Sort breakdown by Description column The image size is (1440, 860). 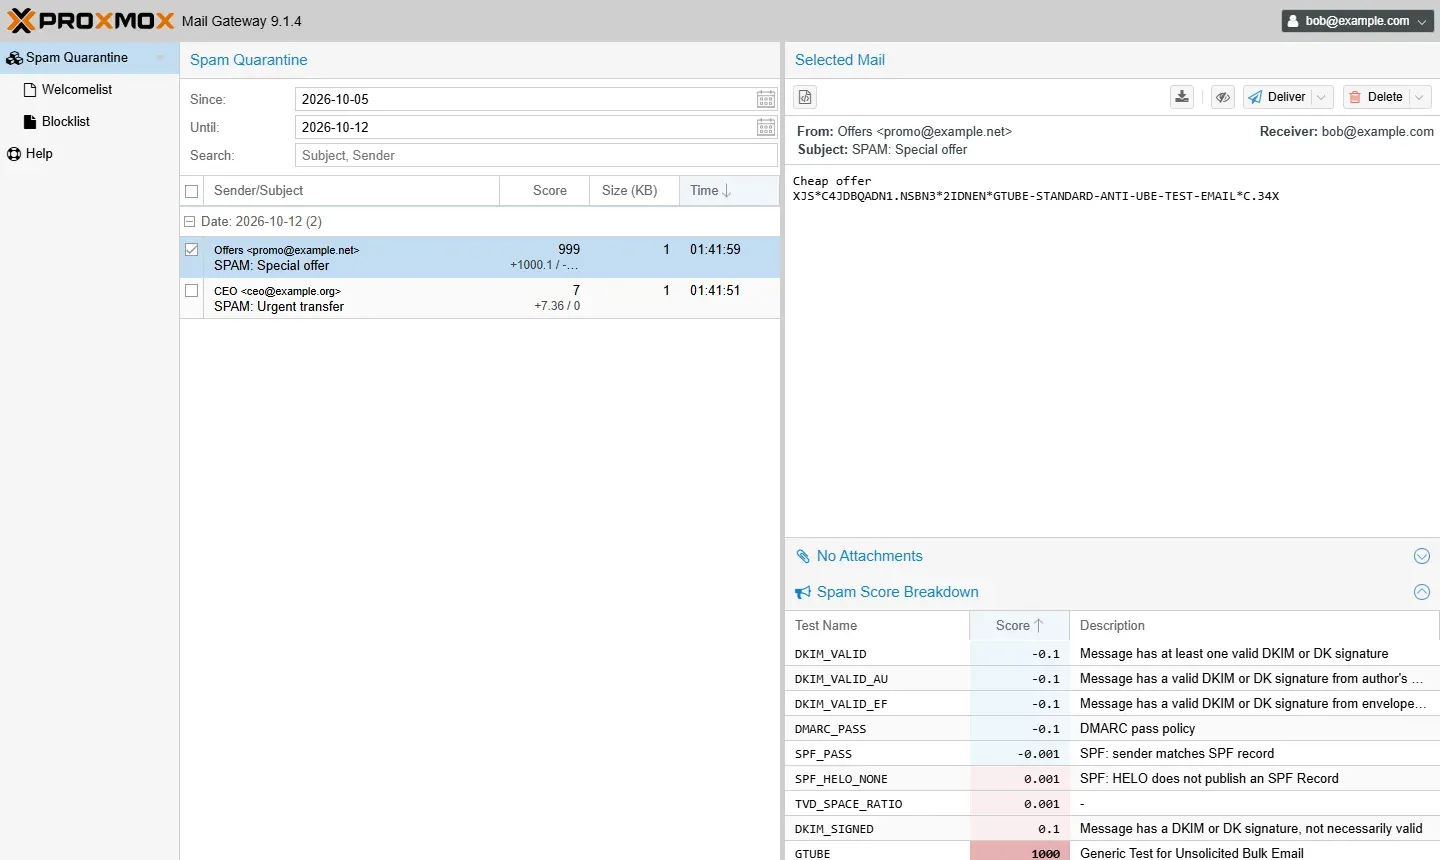(1254, 626)
